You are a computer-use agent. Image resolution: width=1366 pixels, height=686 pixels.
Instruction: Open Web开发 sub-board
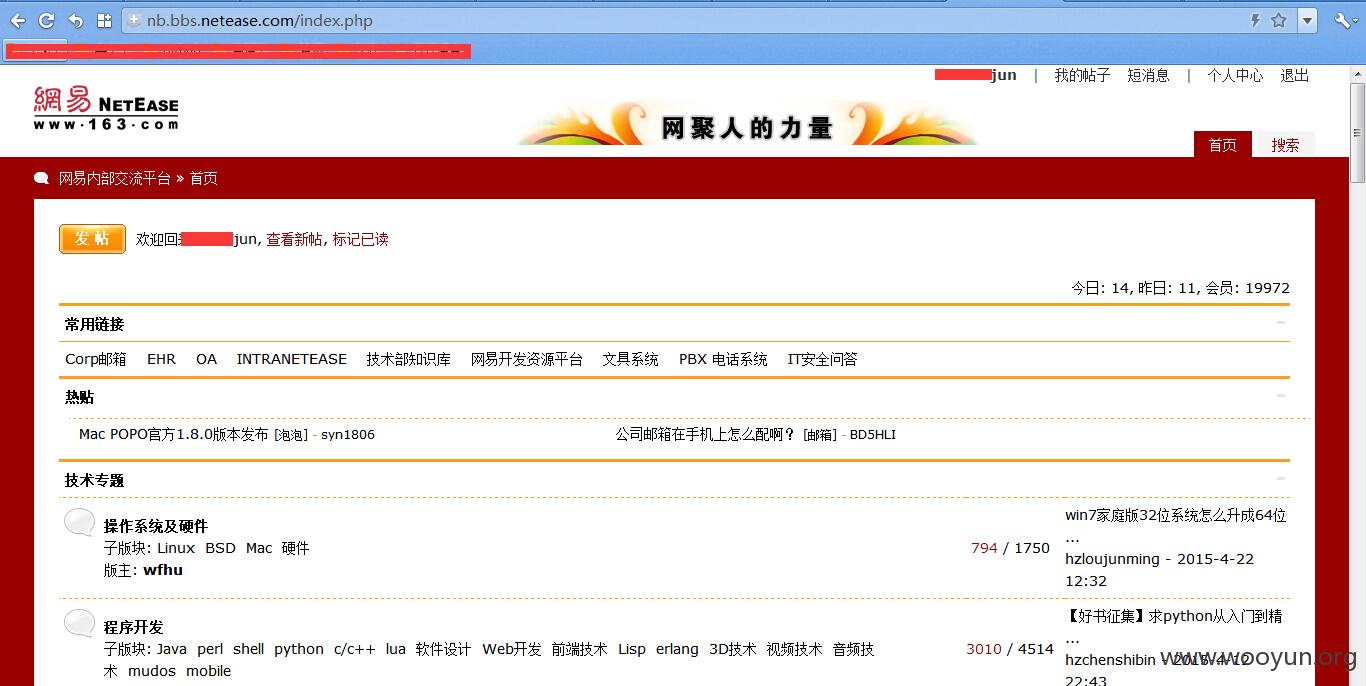coord(512,649)
